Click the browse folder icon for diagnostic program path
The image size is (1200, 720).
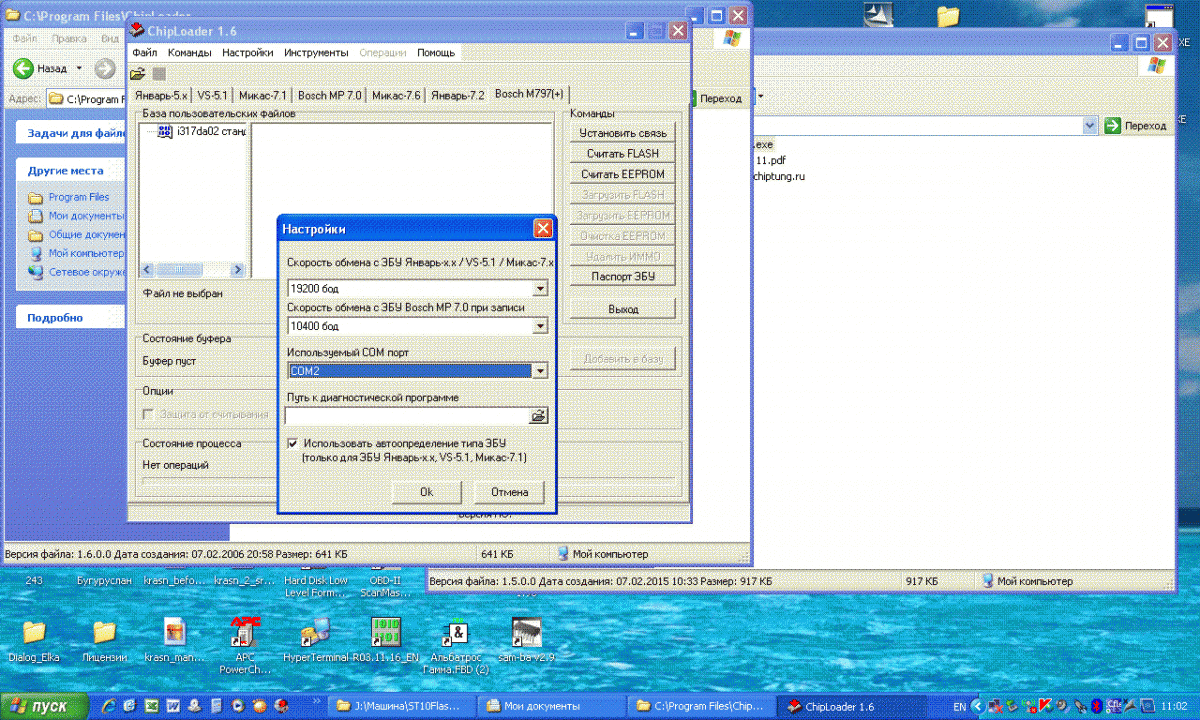click(539, 416)
